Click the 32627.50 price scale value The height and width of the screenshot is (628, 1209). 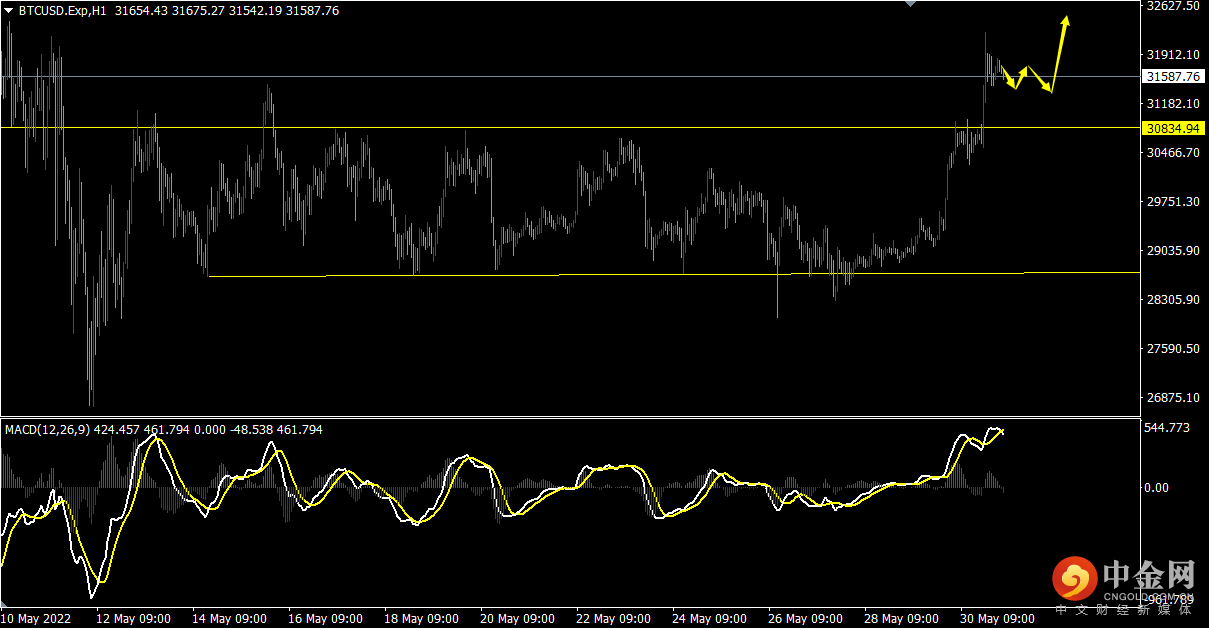click(x=1174, y=5)
